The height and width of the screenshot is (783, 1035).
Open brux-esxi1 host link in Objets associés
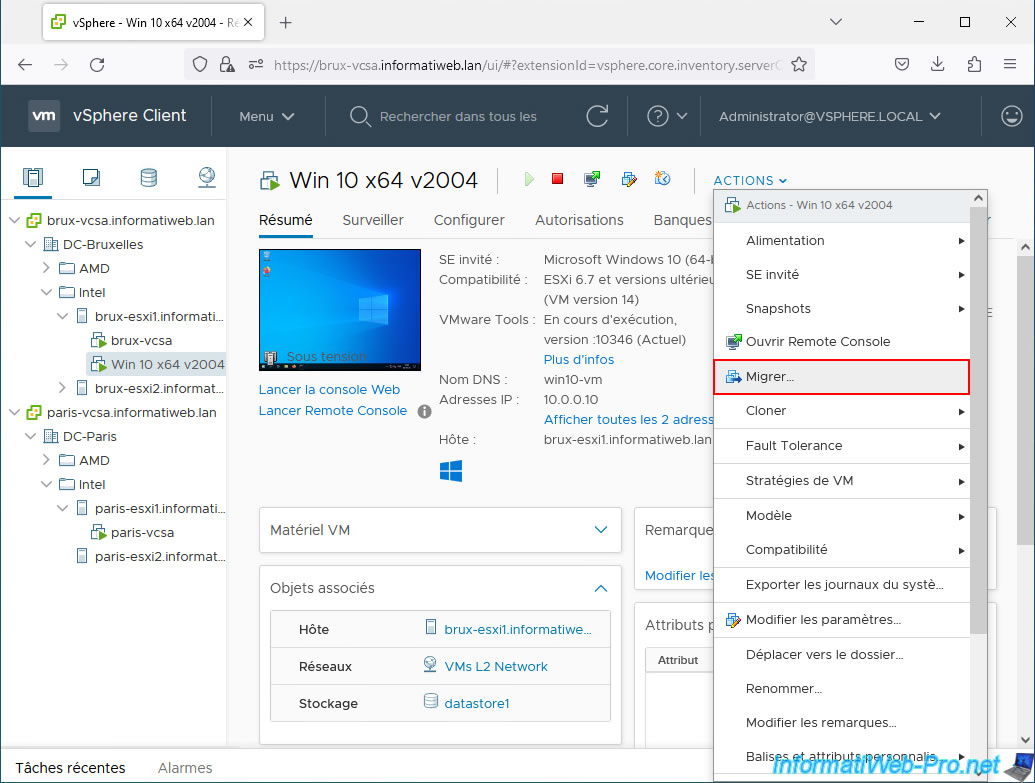pyautogui.click(x=518, y=629)
